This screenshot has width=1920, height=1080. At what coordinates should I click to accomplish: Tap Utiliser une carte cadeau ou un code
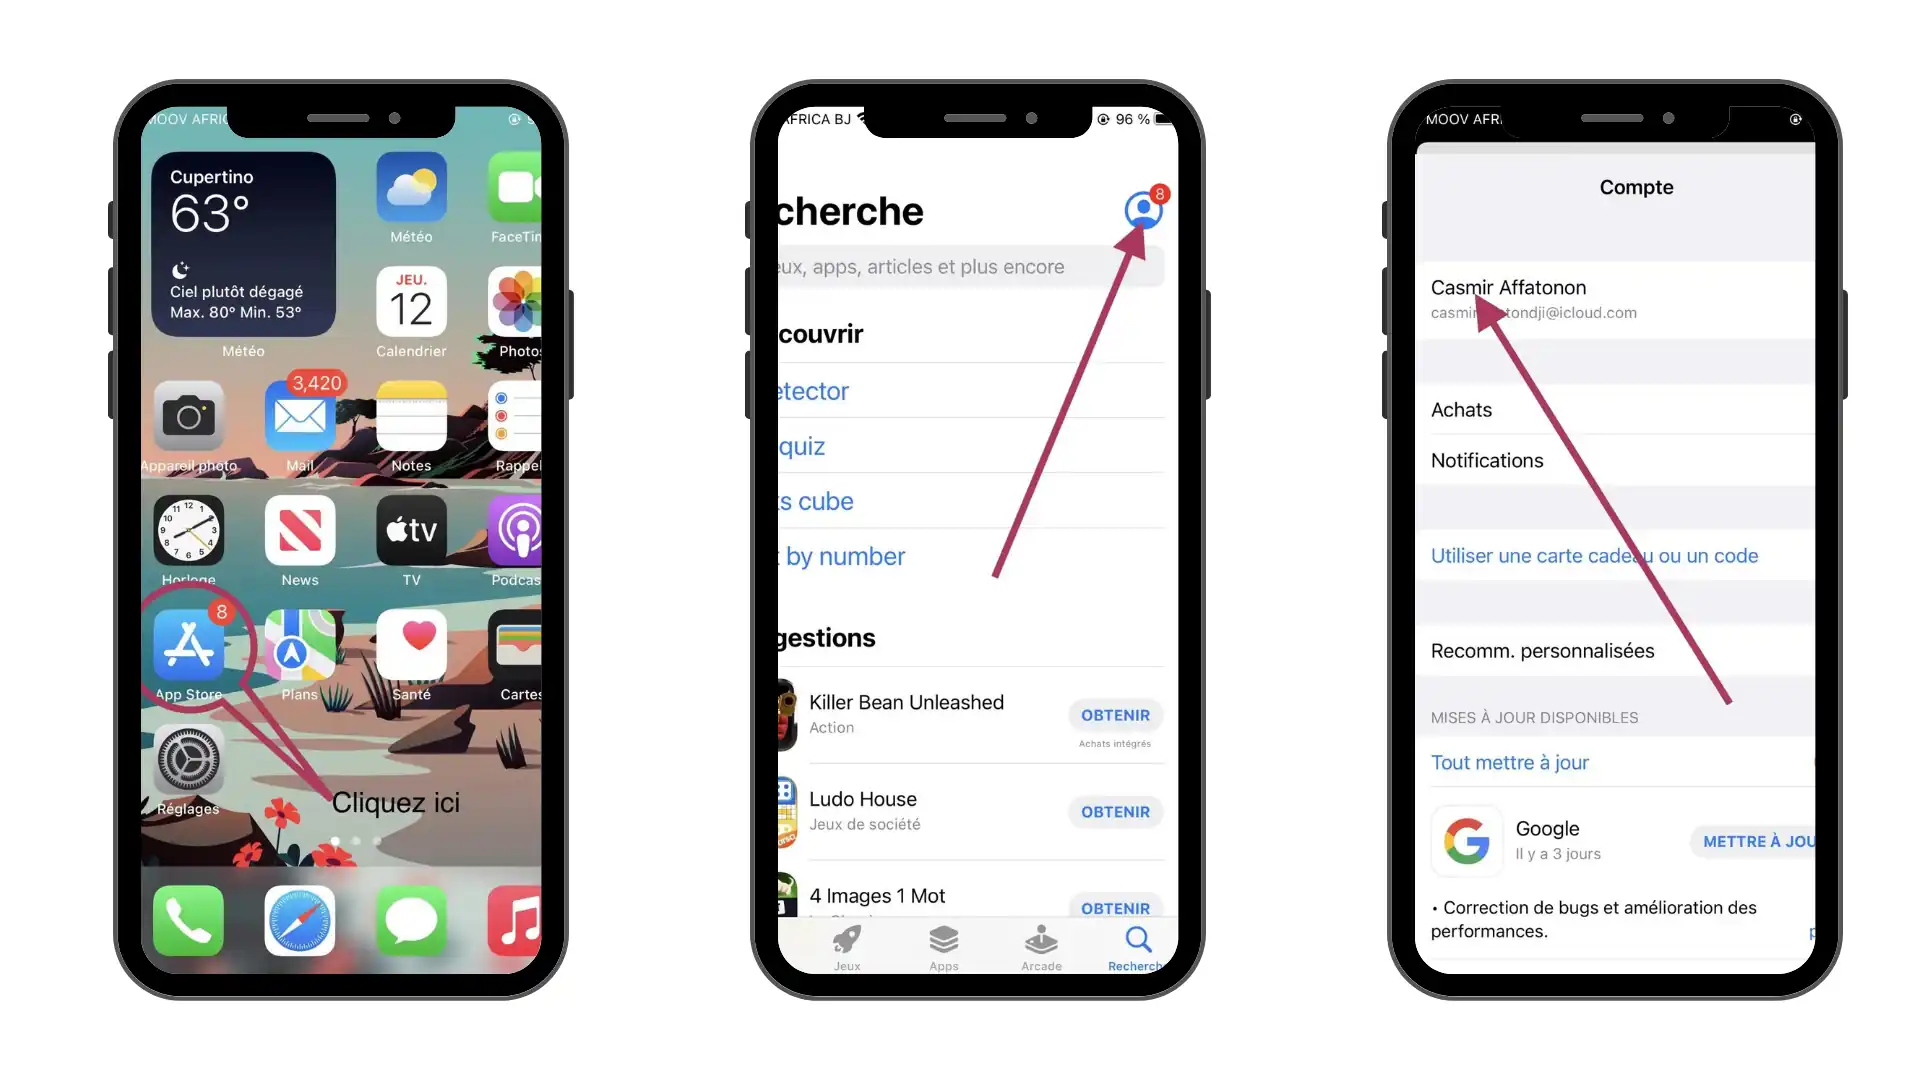1594,554
